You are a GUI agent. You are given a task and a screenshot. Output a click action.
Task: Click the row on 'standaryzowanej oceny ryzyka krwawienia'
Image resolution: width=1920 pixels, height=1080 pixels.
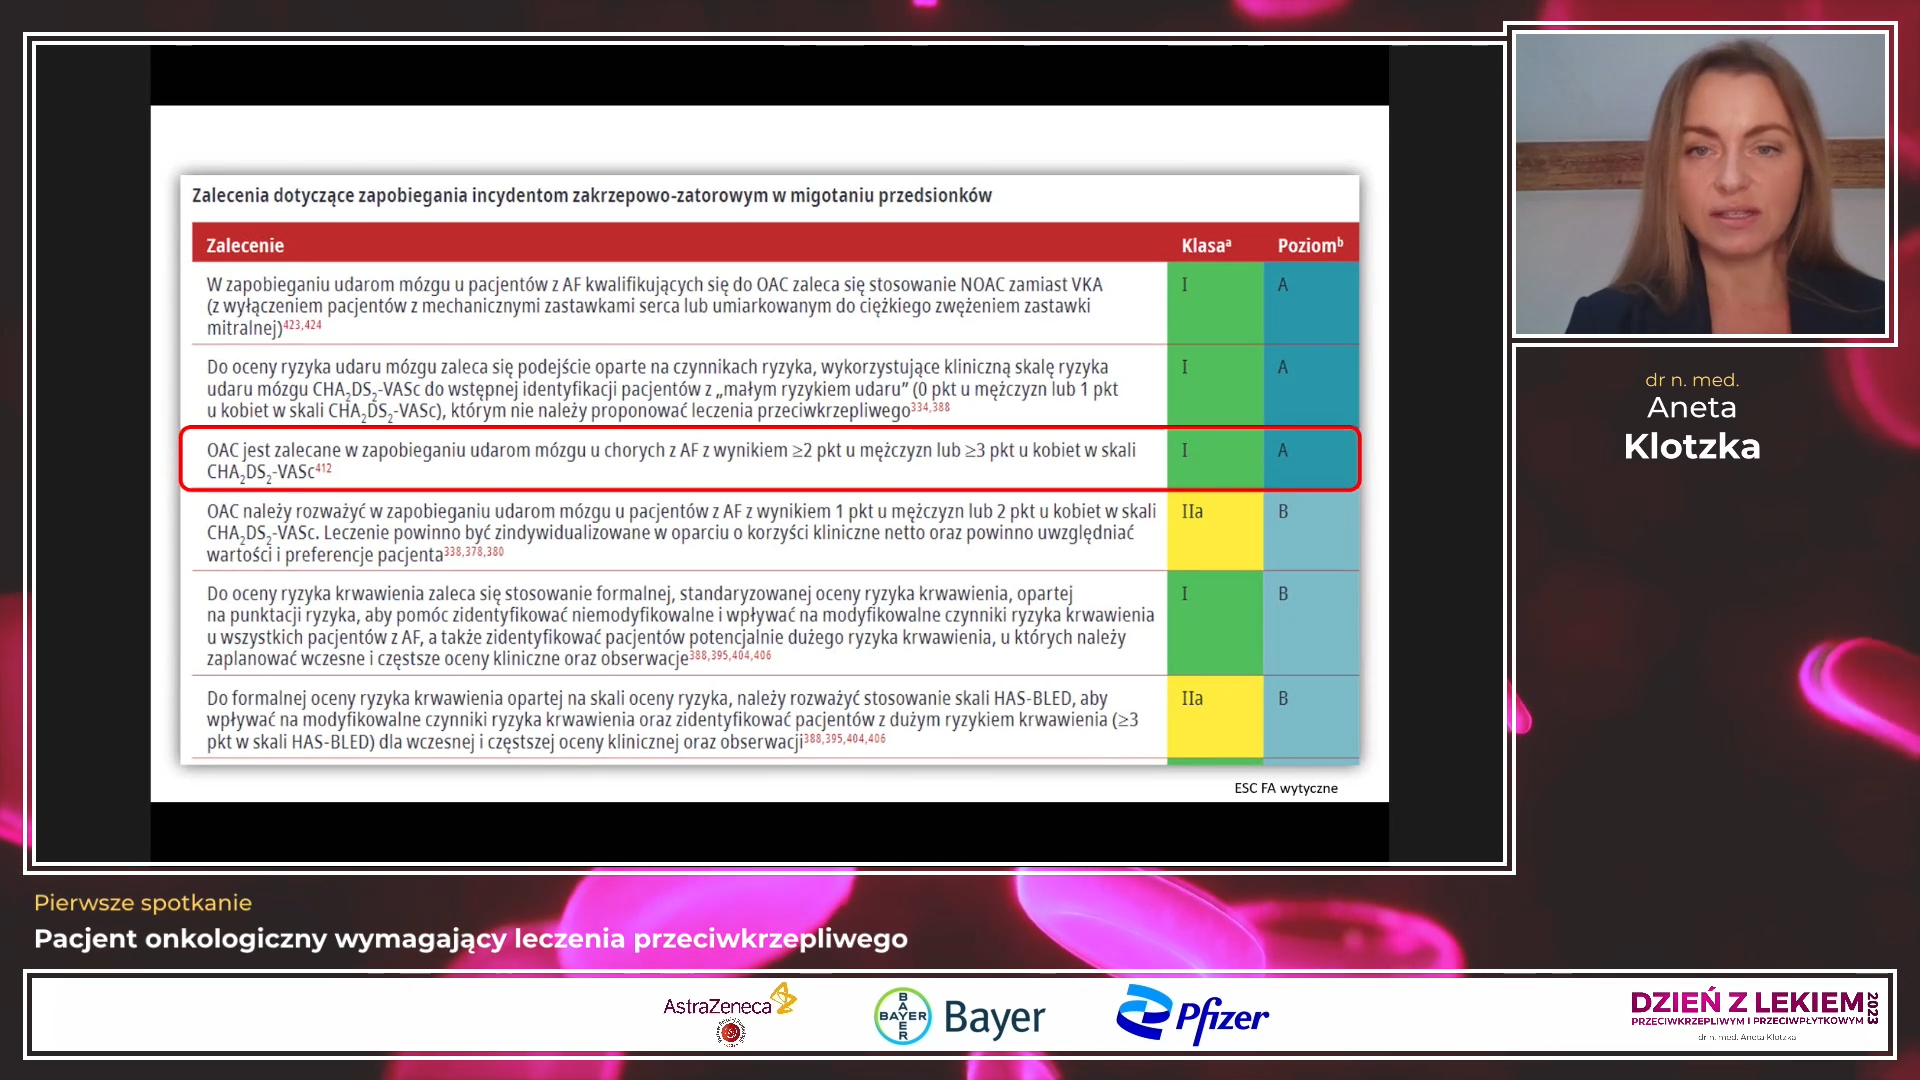tap(680, 626)
